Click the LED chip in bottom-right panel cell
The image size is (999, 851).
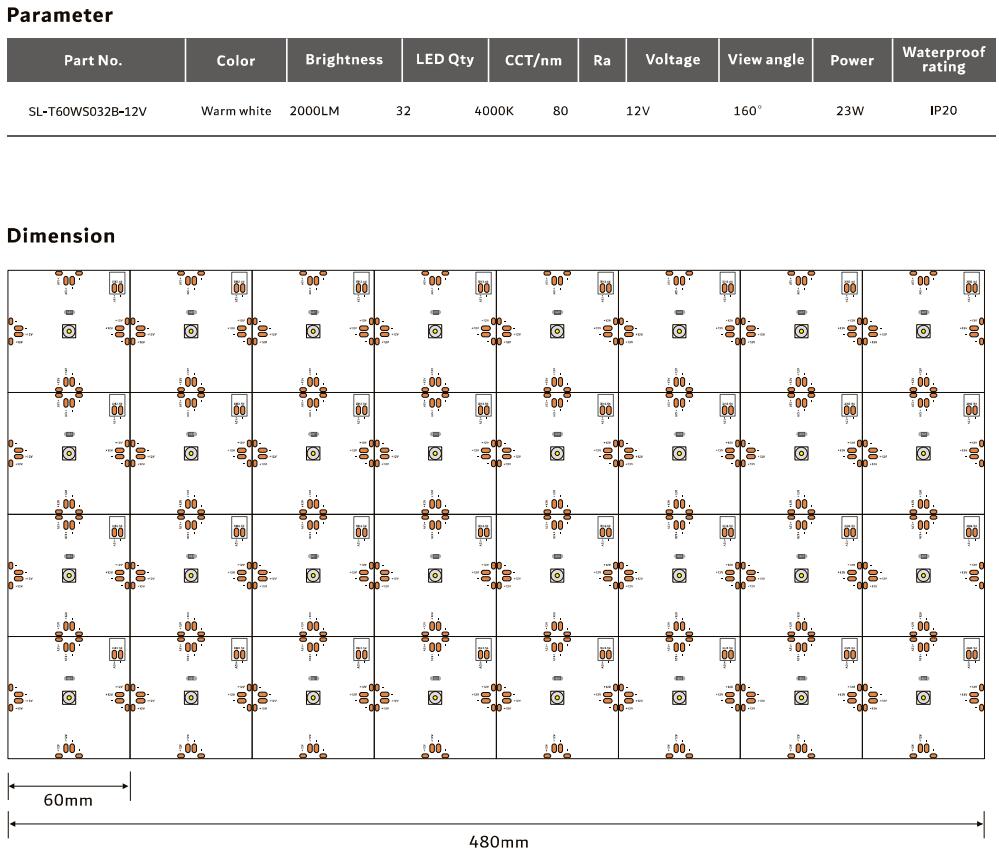click(923, 697)
